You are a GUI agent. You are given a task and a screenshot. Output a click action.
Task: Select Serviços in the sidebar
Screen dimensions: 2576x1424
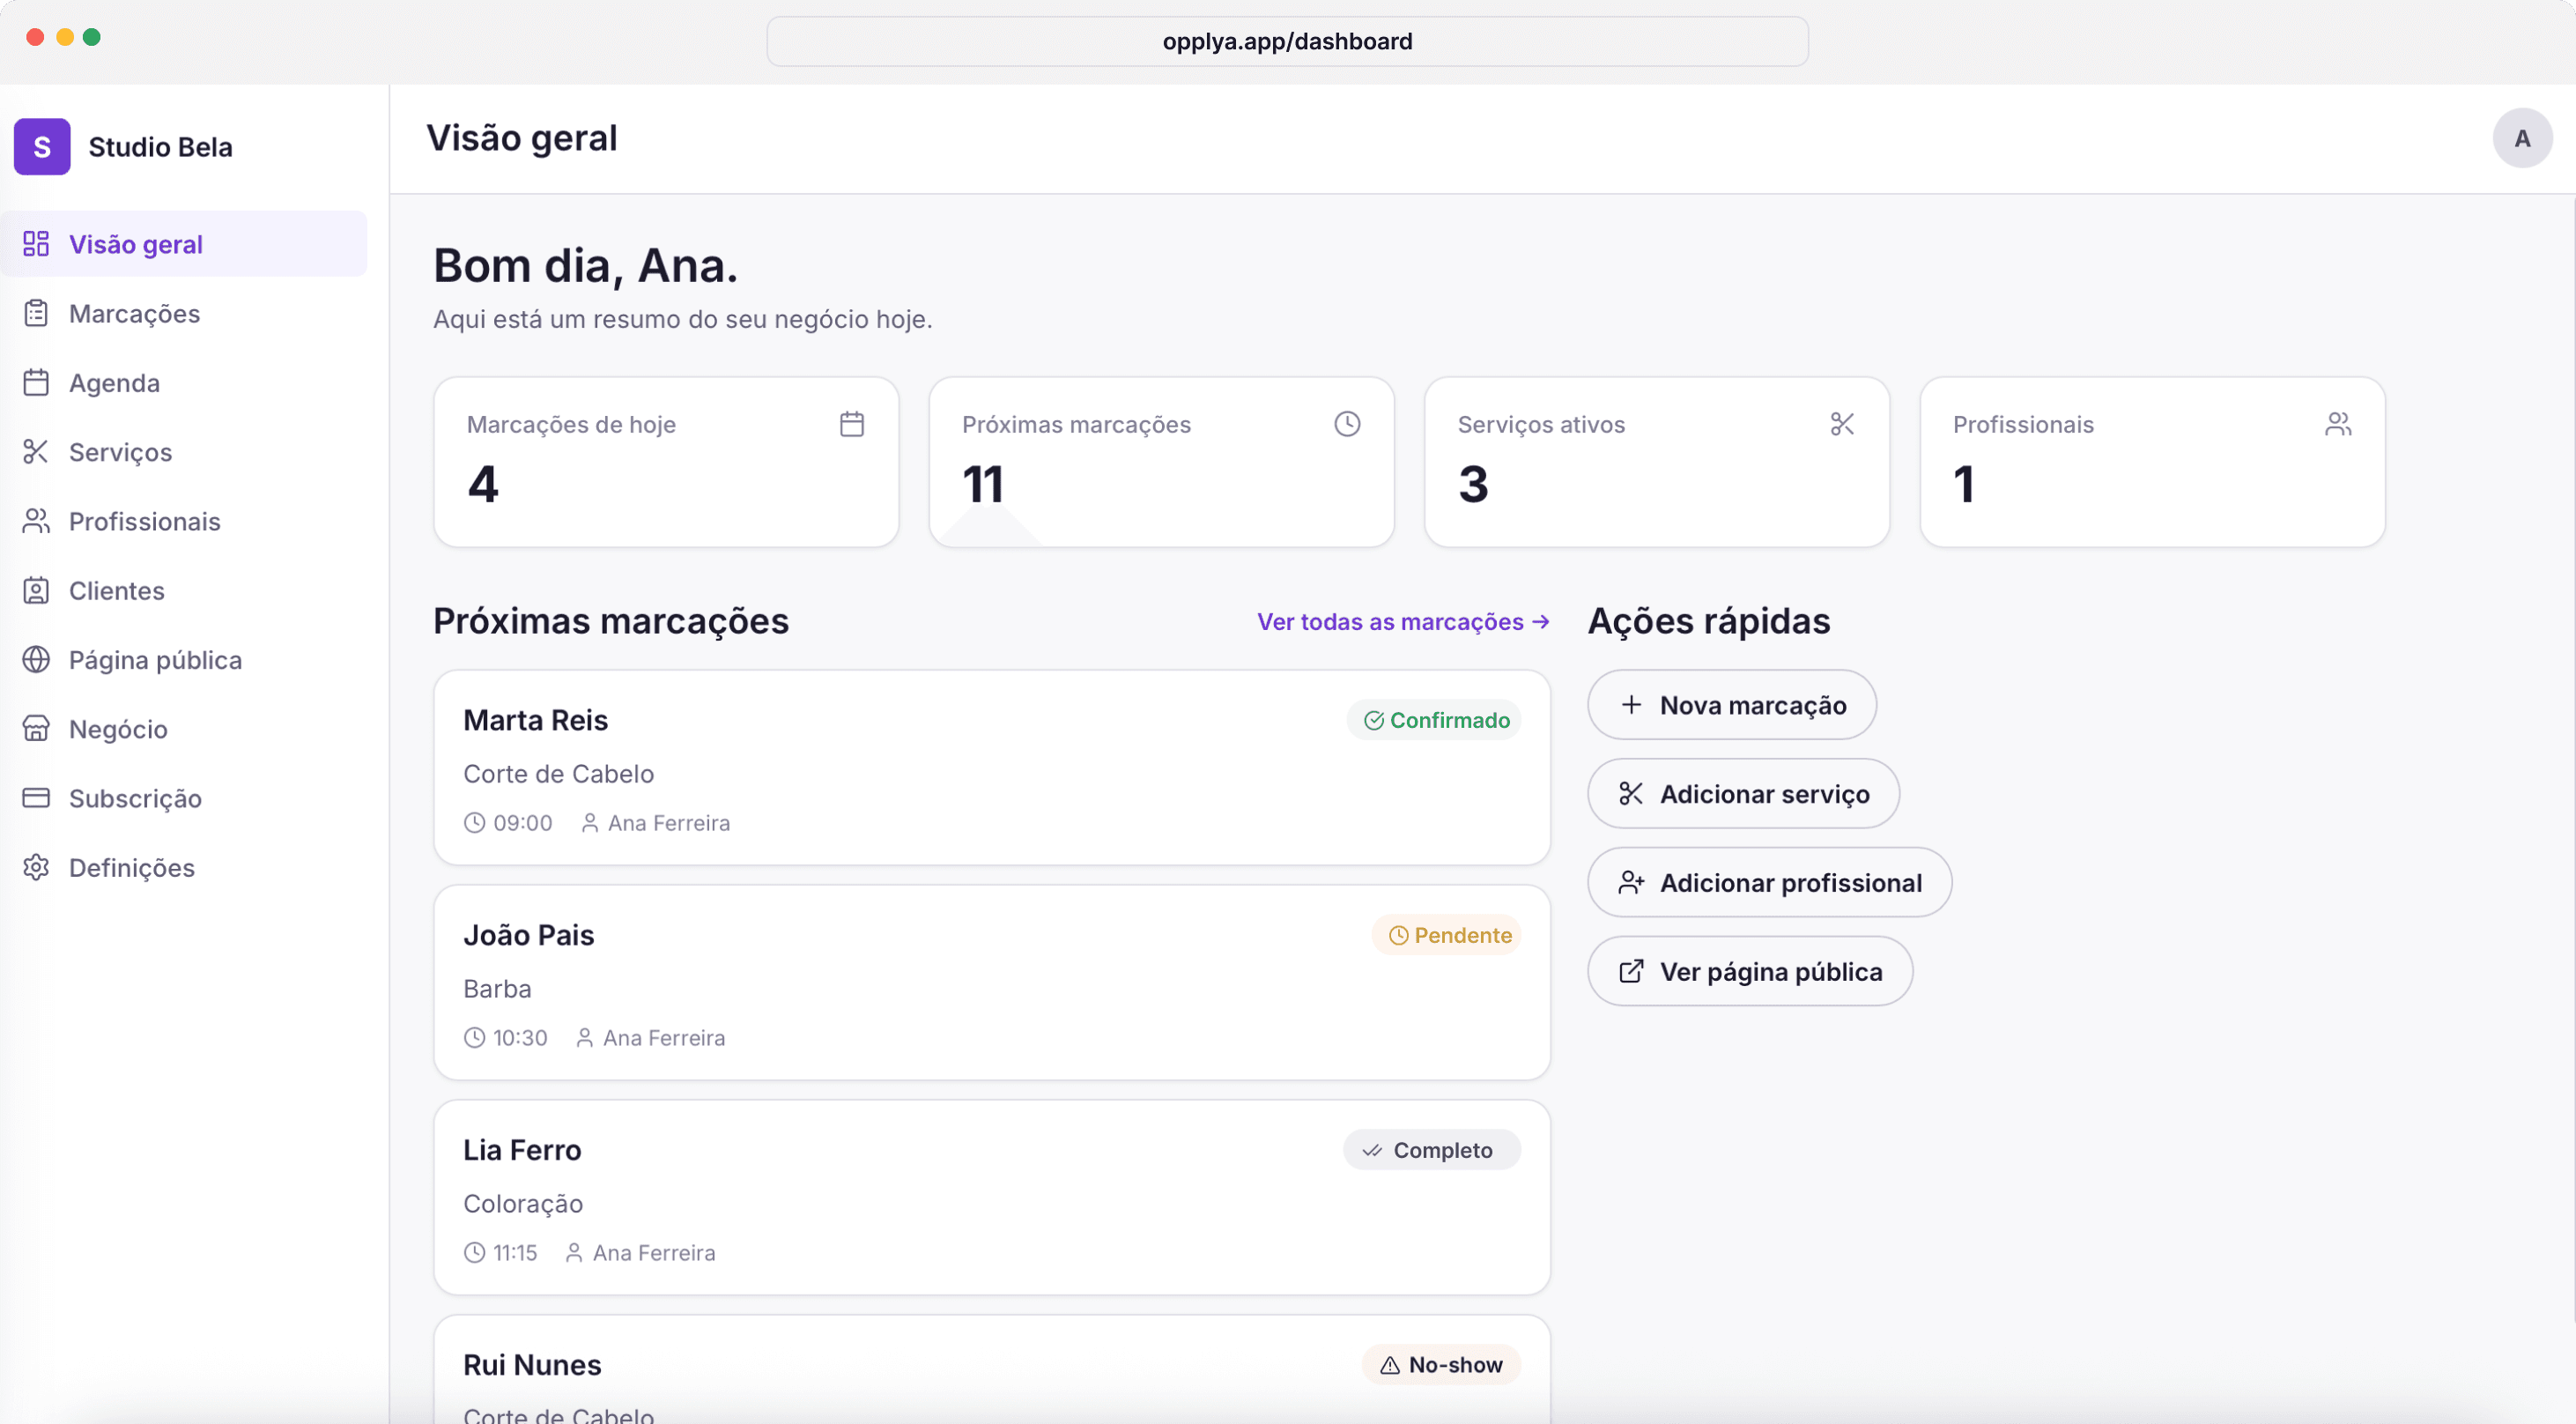point(184,452)
